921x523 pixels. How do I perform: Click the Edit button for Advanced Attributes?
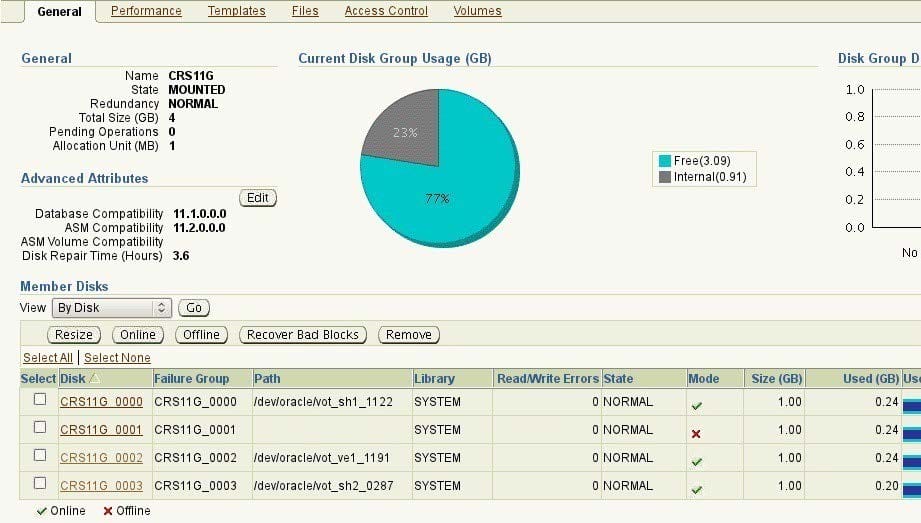point(258,198)
